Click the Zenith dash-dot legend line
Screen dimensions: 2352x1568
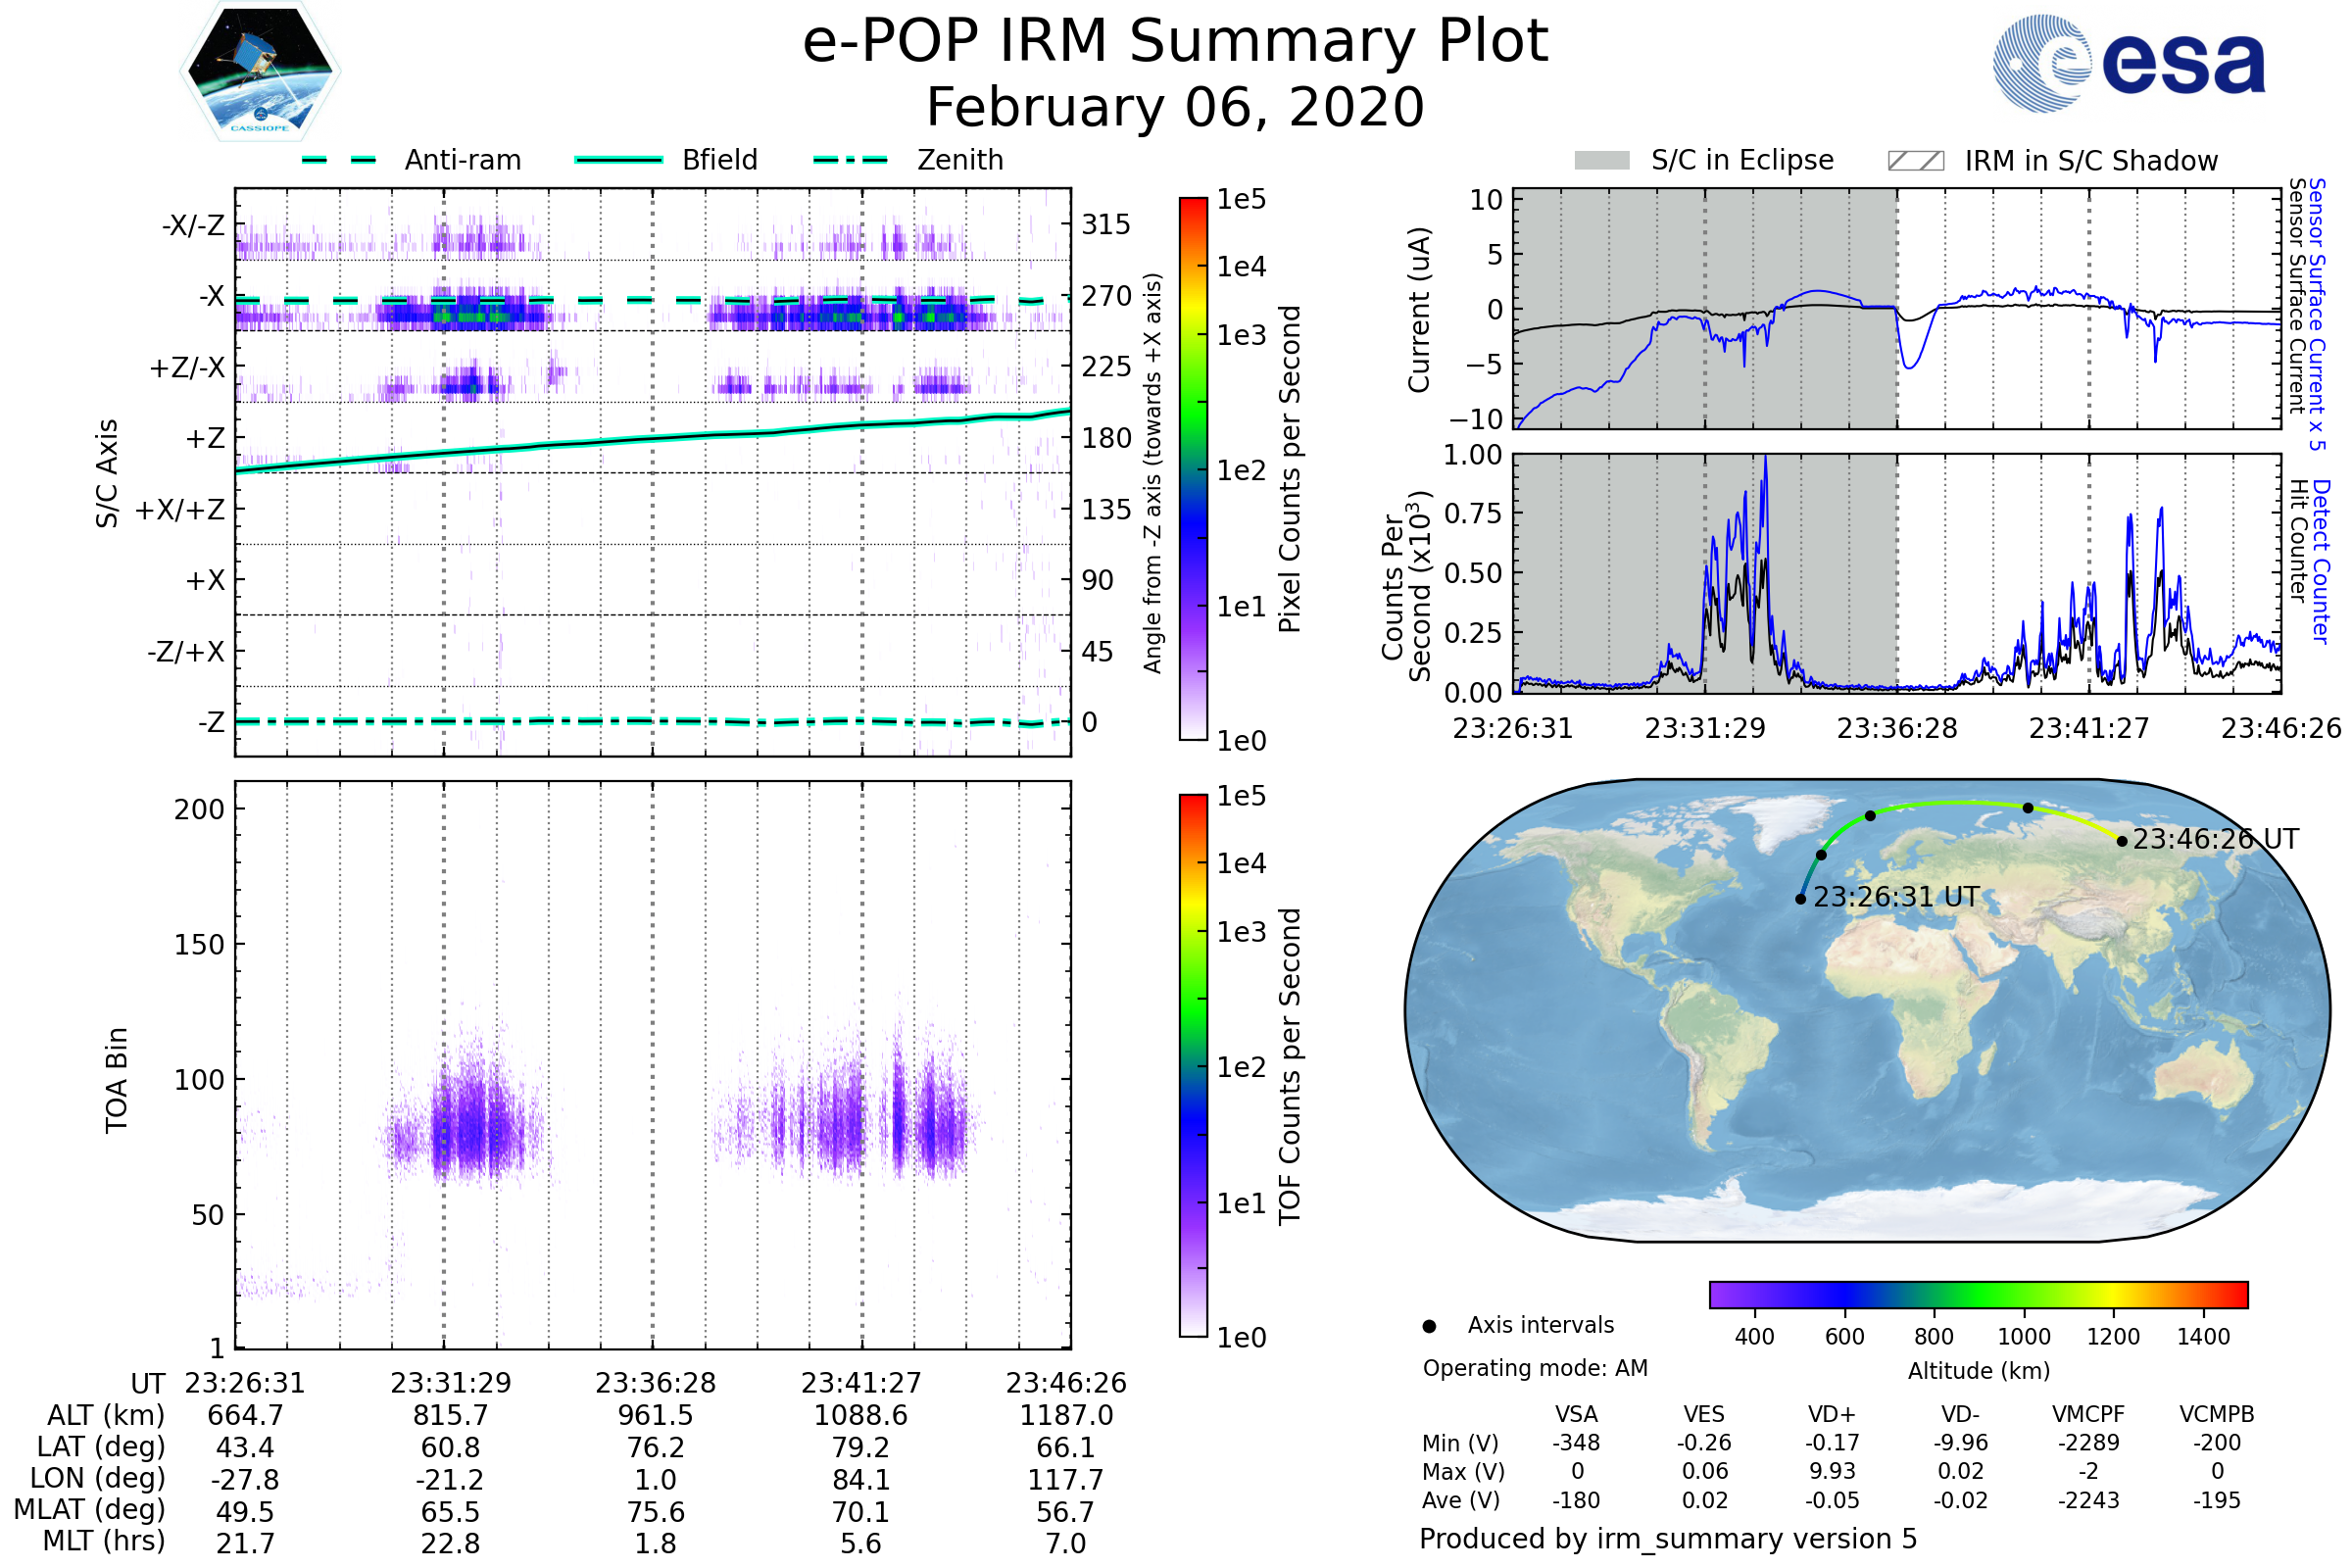pyautogui.click(x=851, y=160)
